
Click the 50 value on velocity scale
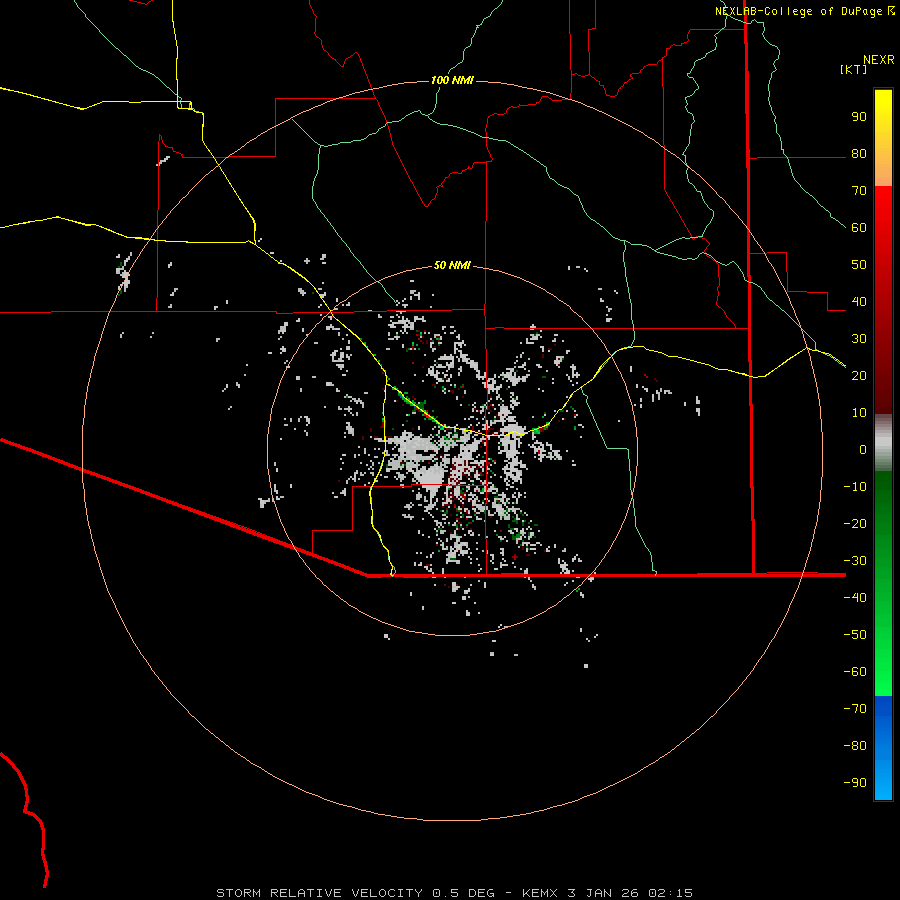coord(859,265)
